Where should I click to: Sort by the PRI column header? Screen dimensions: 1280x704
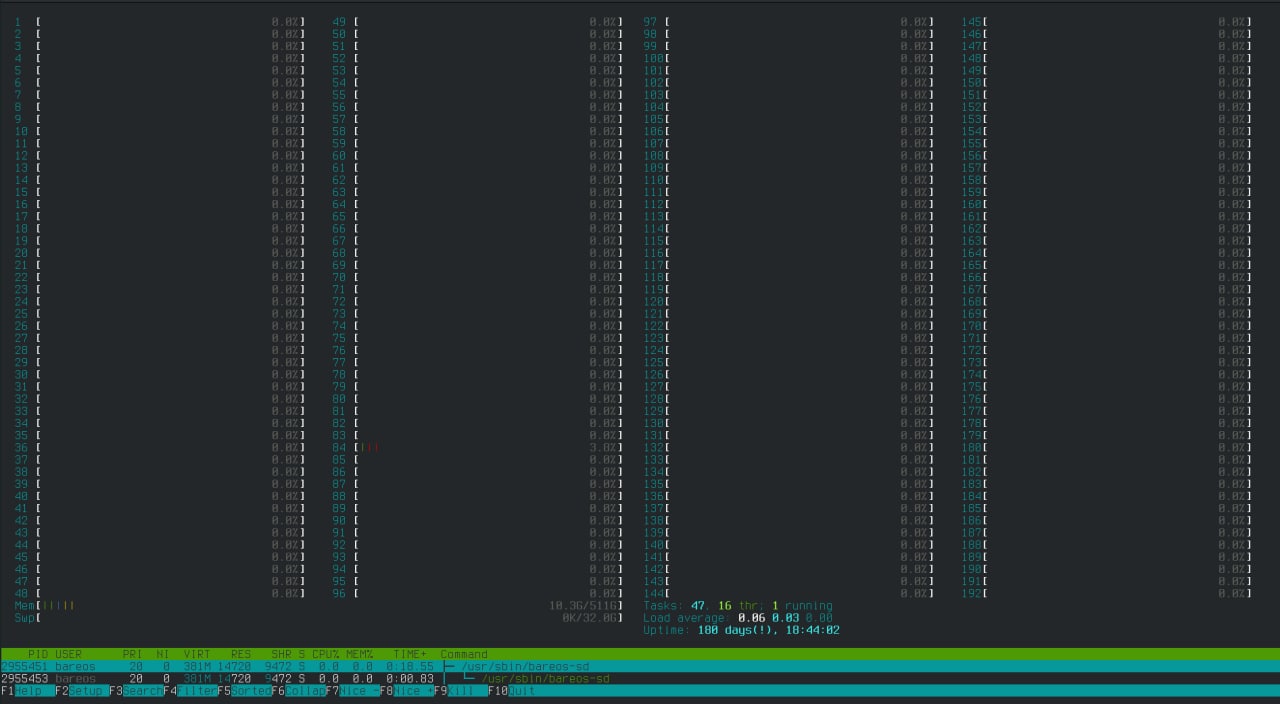(132, 654)
